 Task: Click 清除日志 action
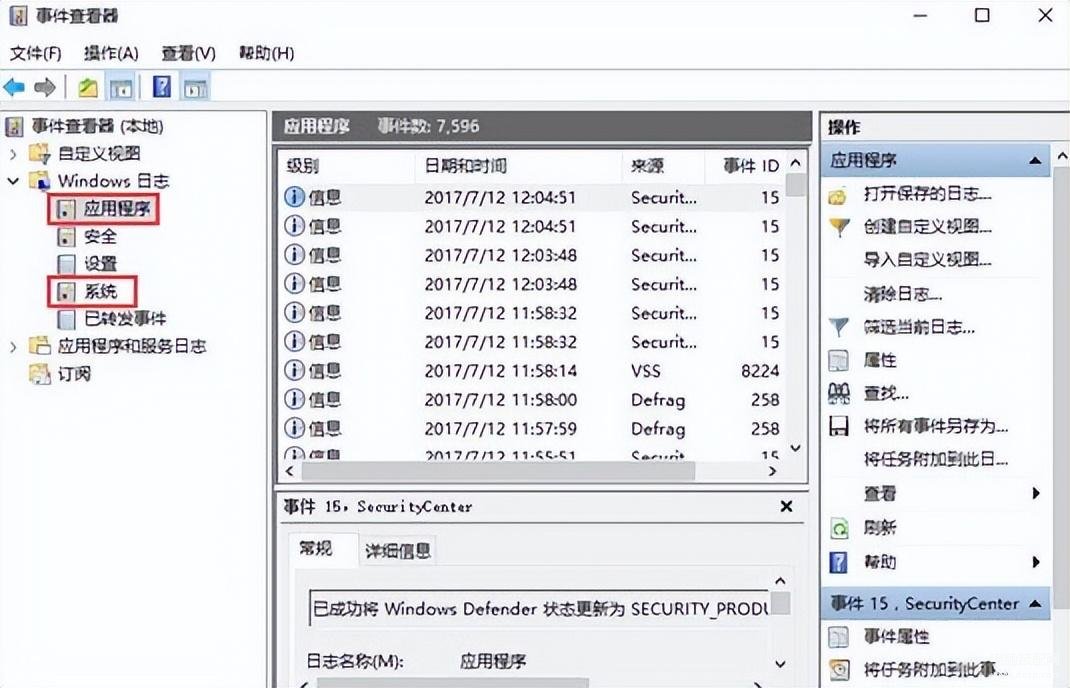903,294
